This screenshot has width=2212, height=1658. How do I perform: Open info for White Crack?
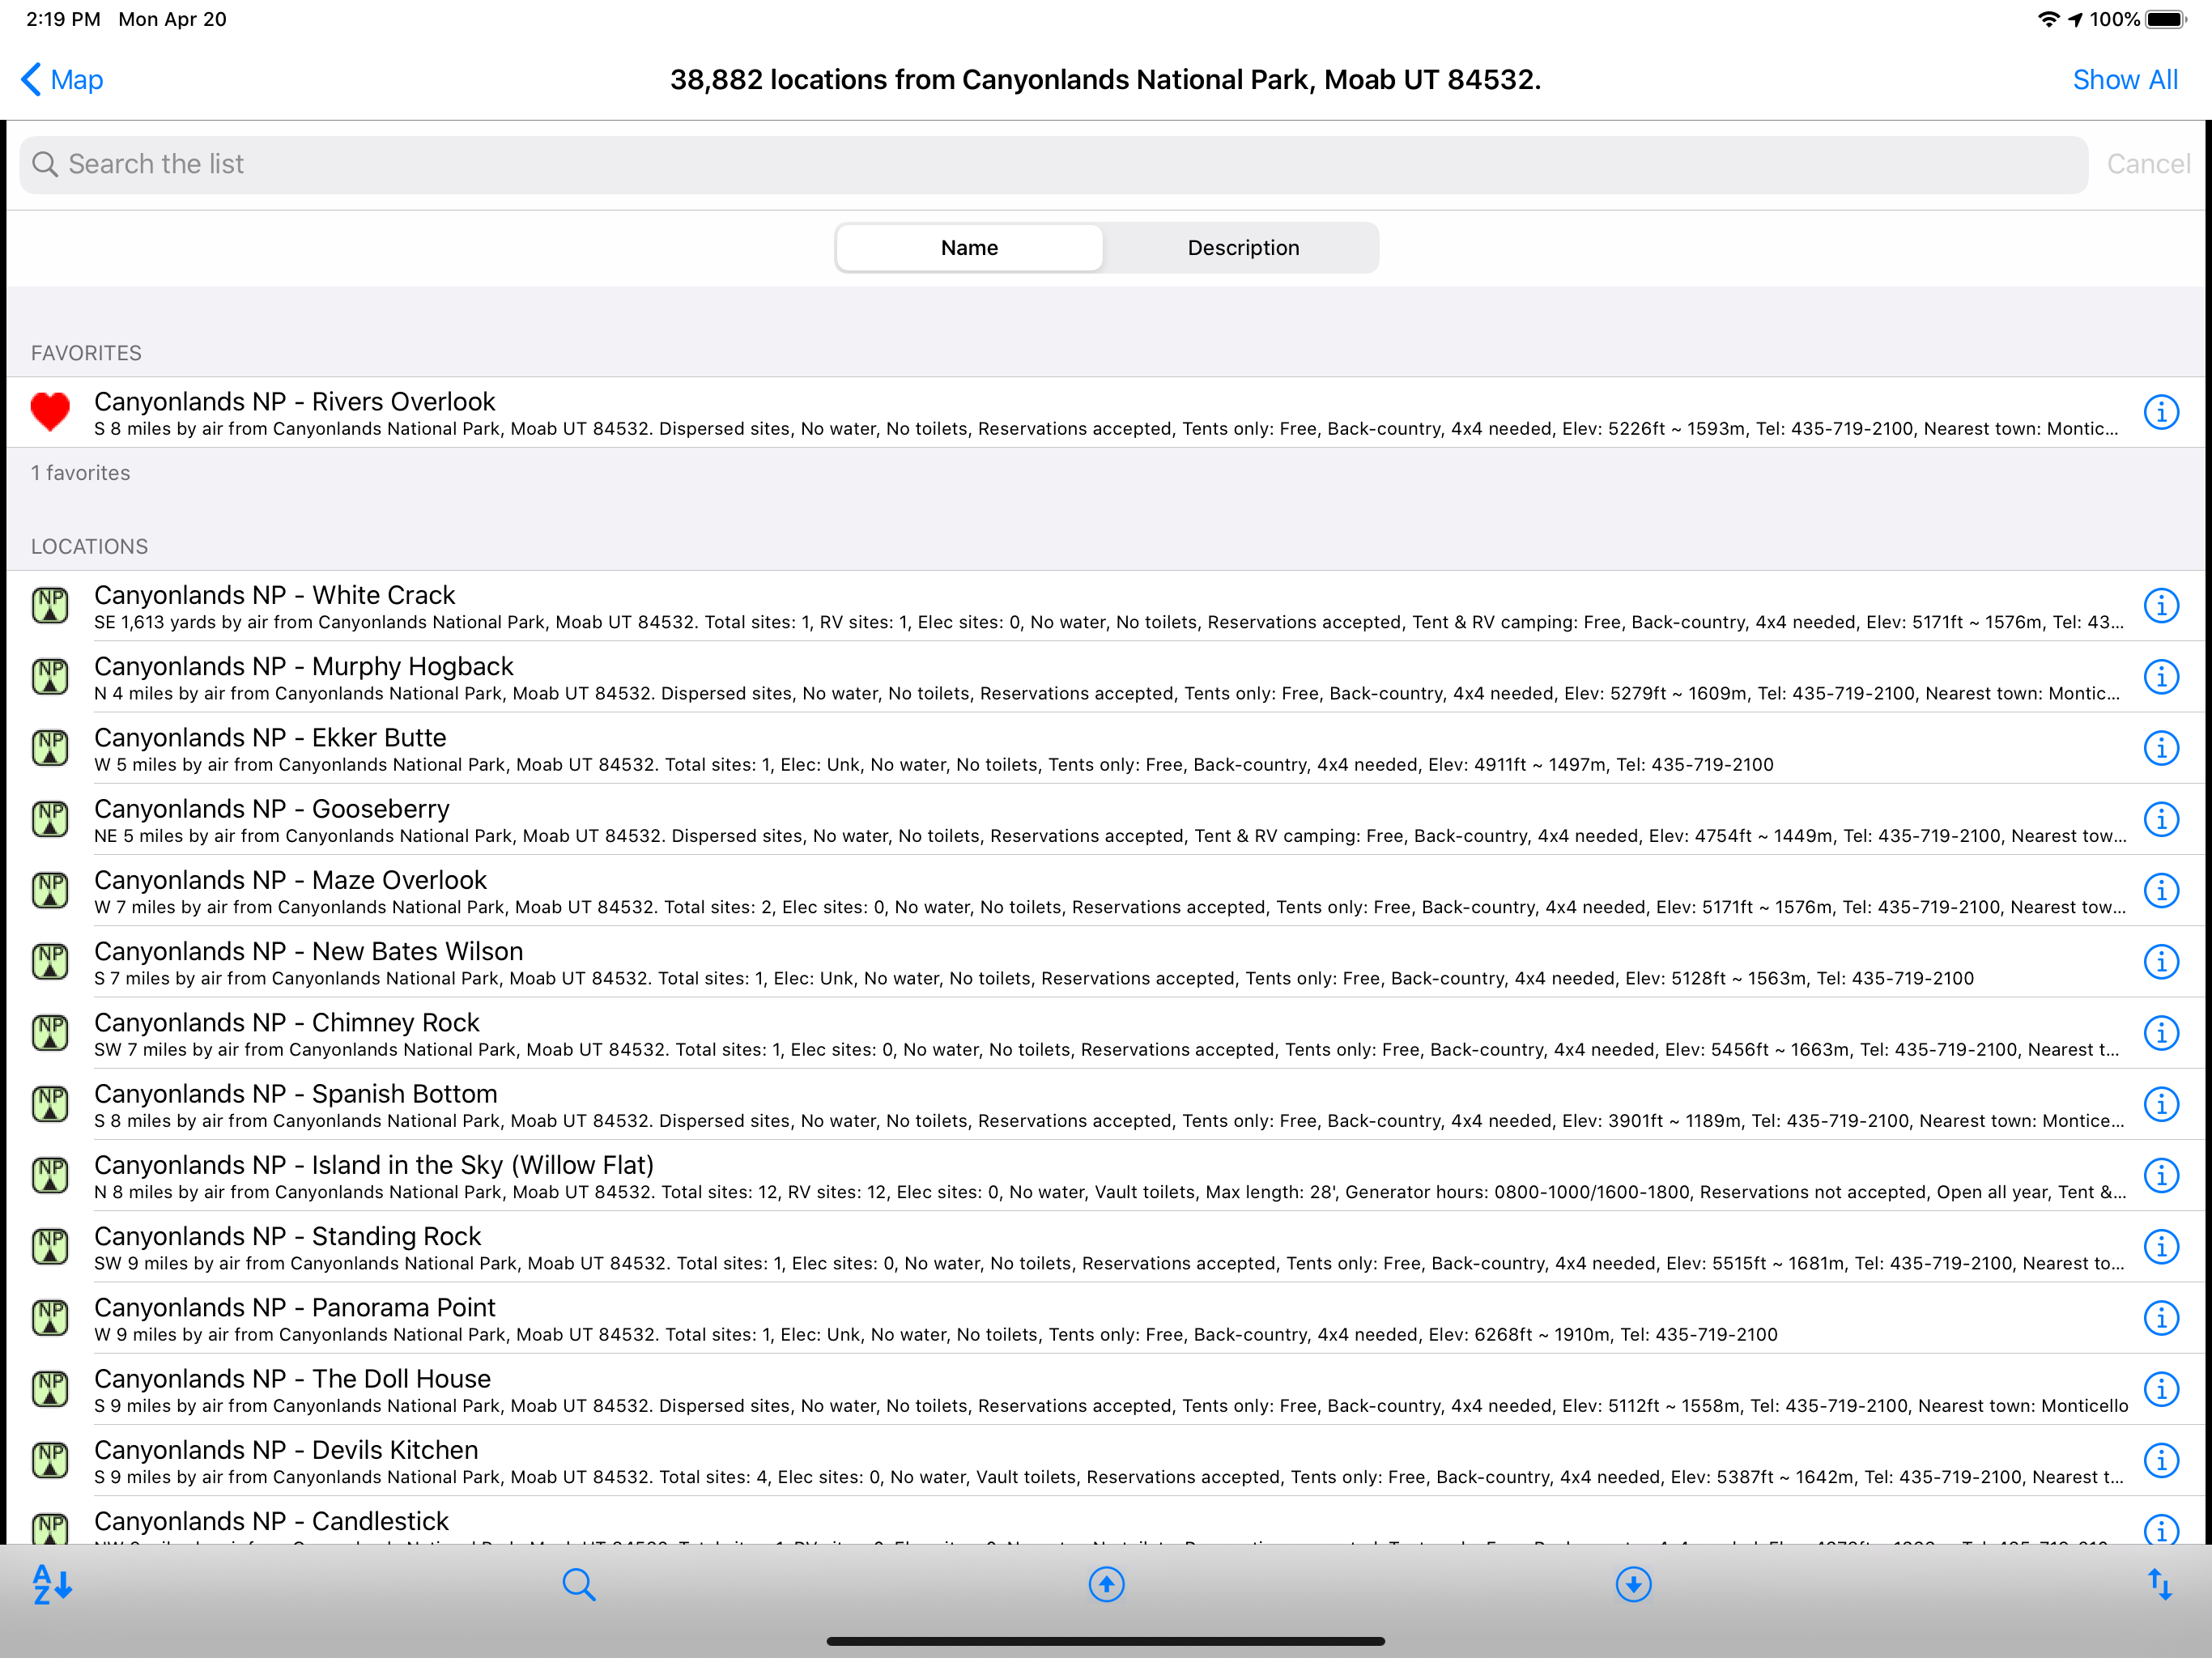(2161, 606)
